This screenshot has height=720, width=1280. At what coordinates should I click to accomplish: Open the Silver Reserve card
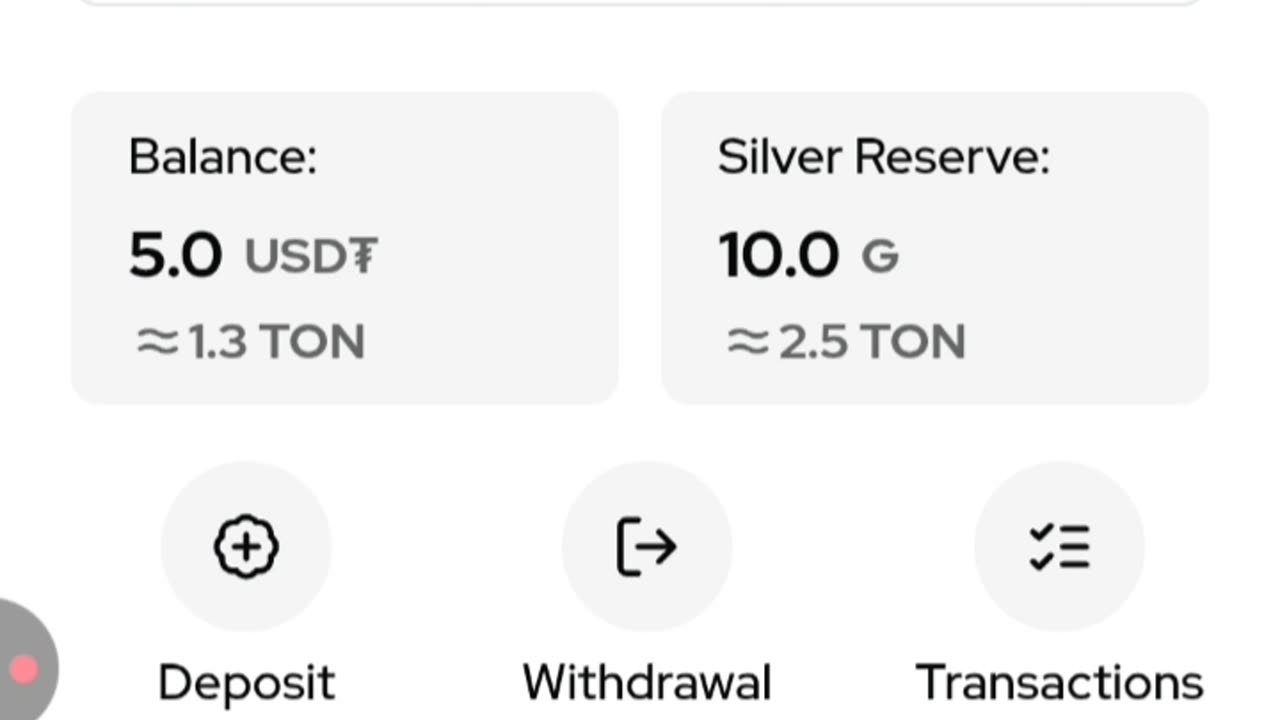click(x=935, y=248)
